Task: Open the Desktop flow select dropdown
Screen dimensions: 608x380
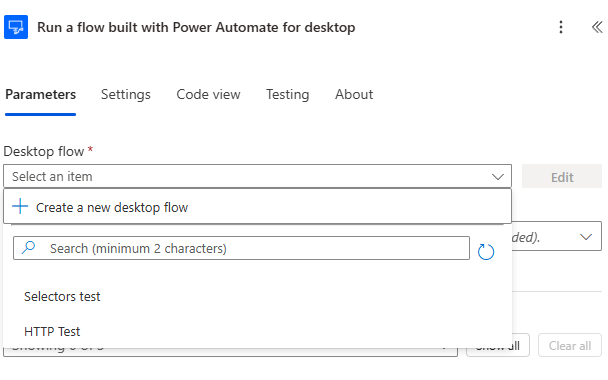Action: 257,176
